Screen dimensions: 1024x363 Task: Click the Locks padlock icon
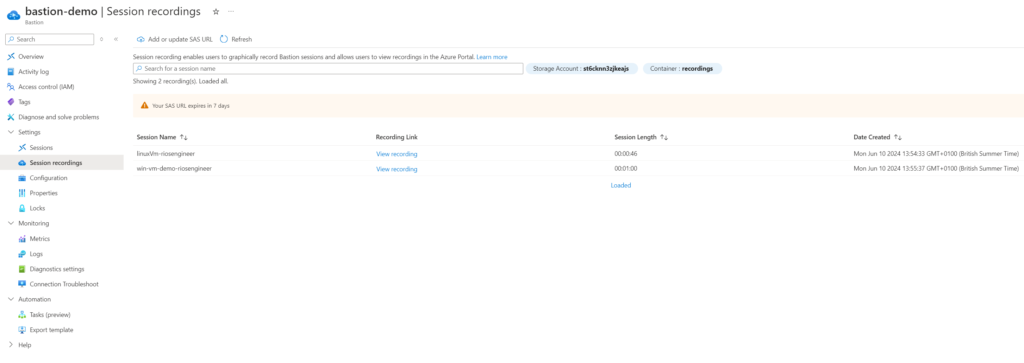22,208
